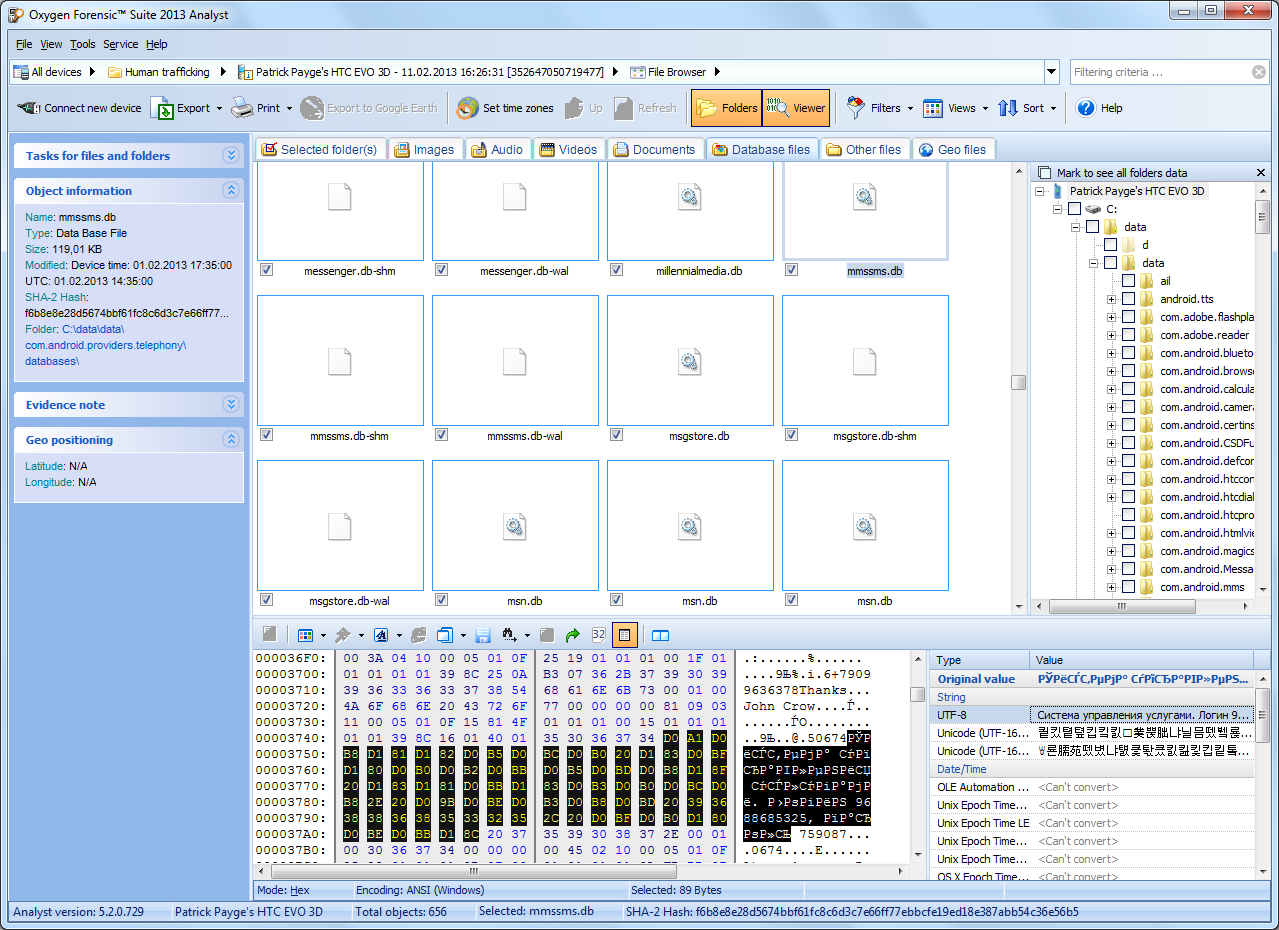The height and width of the screenshot is (930, 1279).
Task: Click the hex viewer color table icon
Action: tap(306, 635)
